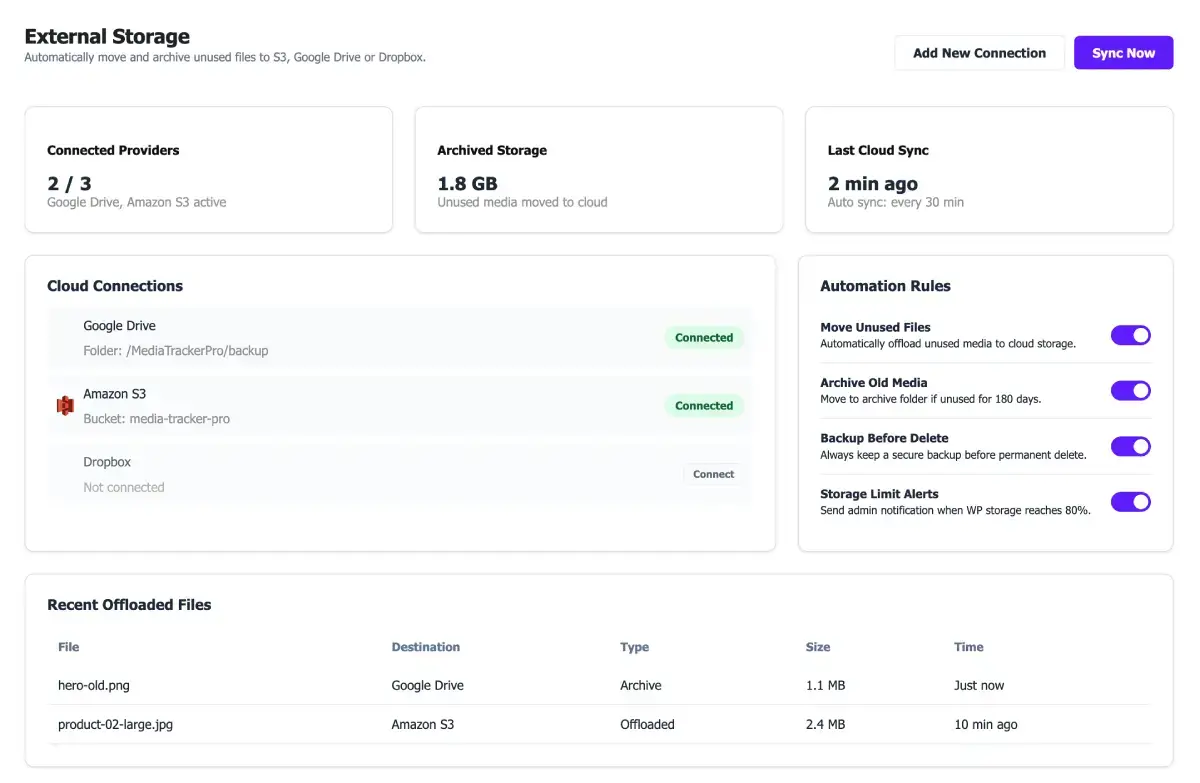Click the Amazon S3 logo icon

coord(65,405)
